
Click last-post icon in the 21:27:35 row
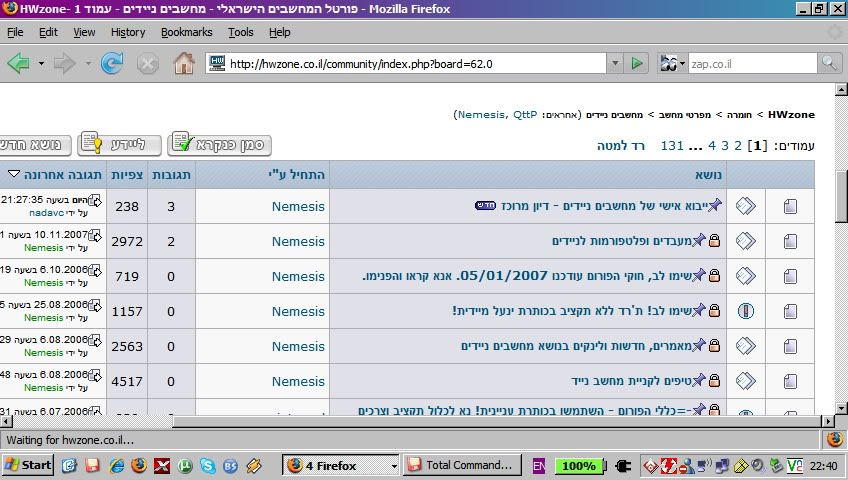pyautogui.click(x=95, y=201)
